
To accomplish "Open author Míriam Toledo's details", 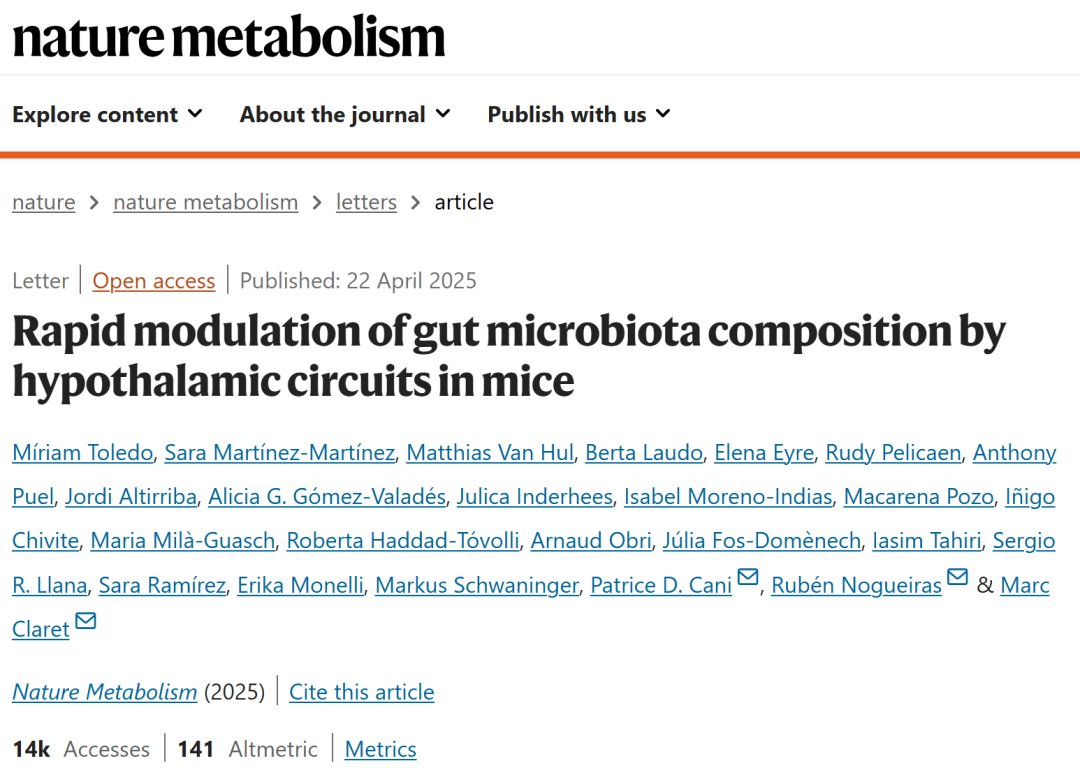I will point(83,453).
